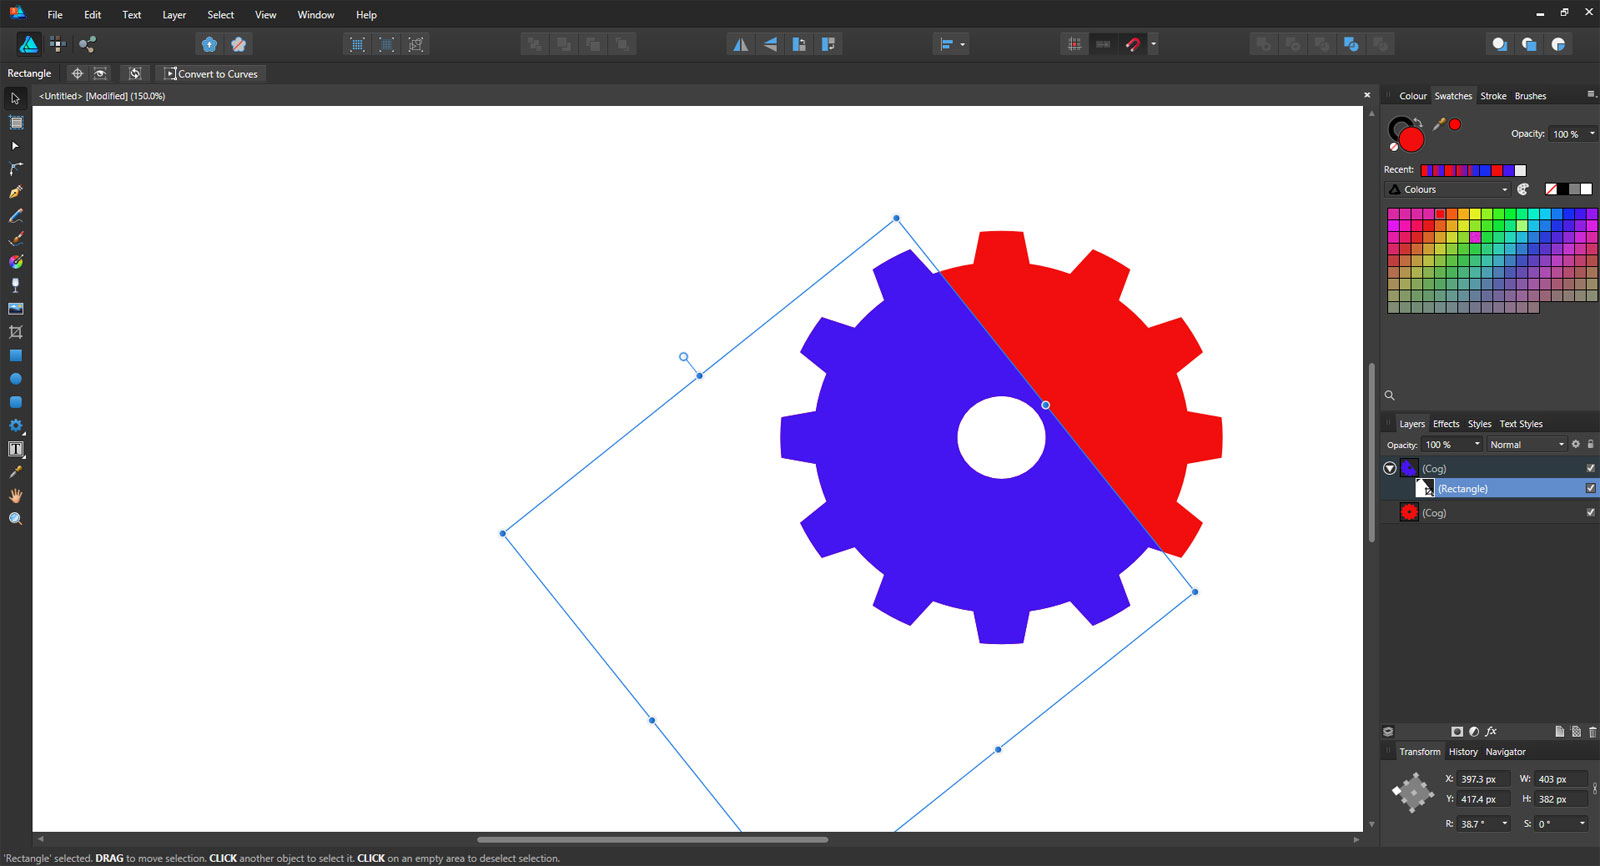Switch to the Pixel persona

click(x=58, y=44)
